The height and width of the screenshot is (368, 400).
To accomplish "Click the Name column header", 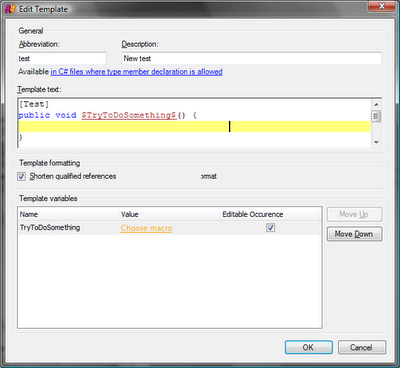I will click(68, 214).
